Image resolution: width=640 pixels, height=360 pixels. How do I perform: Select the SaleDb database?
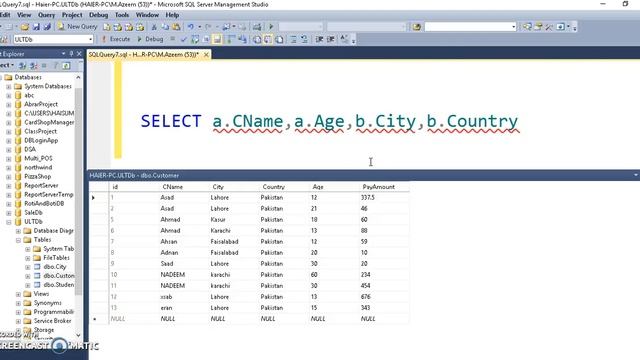[33, 213]
